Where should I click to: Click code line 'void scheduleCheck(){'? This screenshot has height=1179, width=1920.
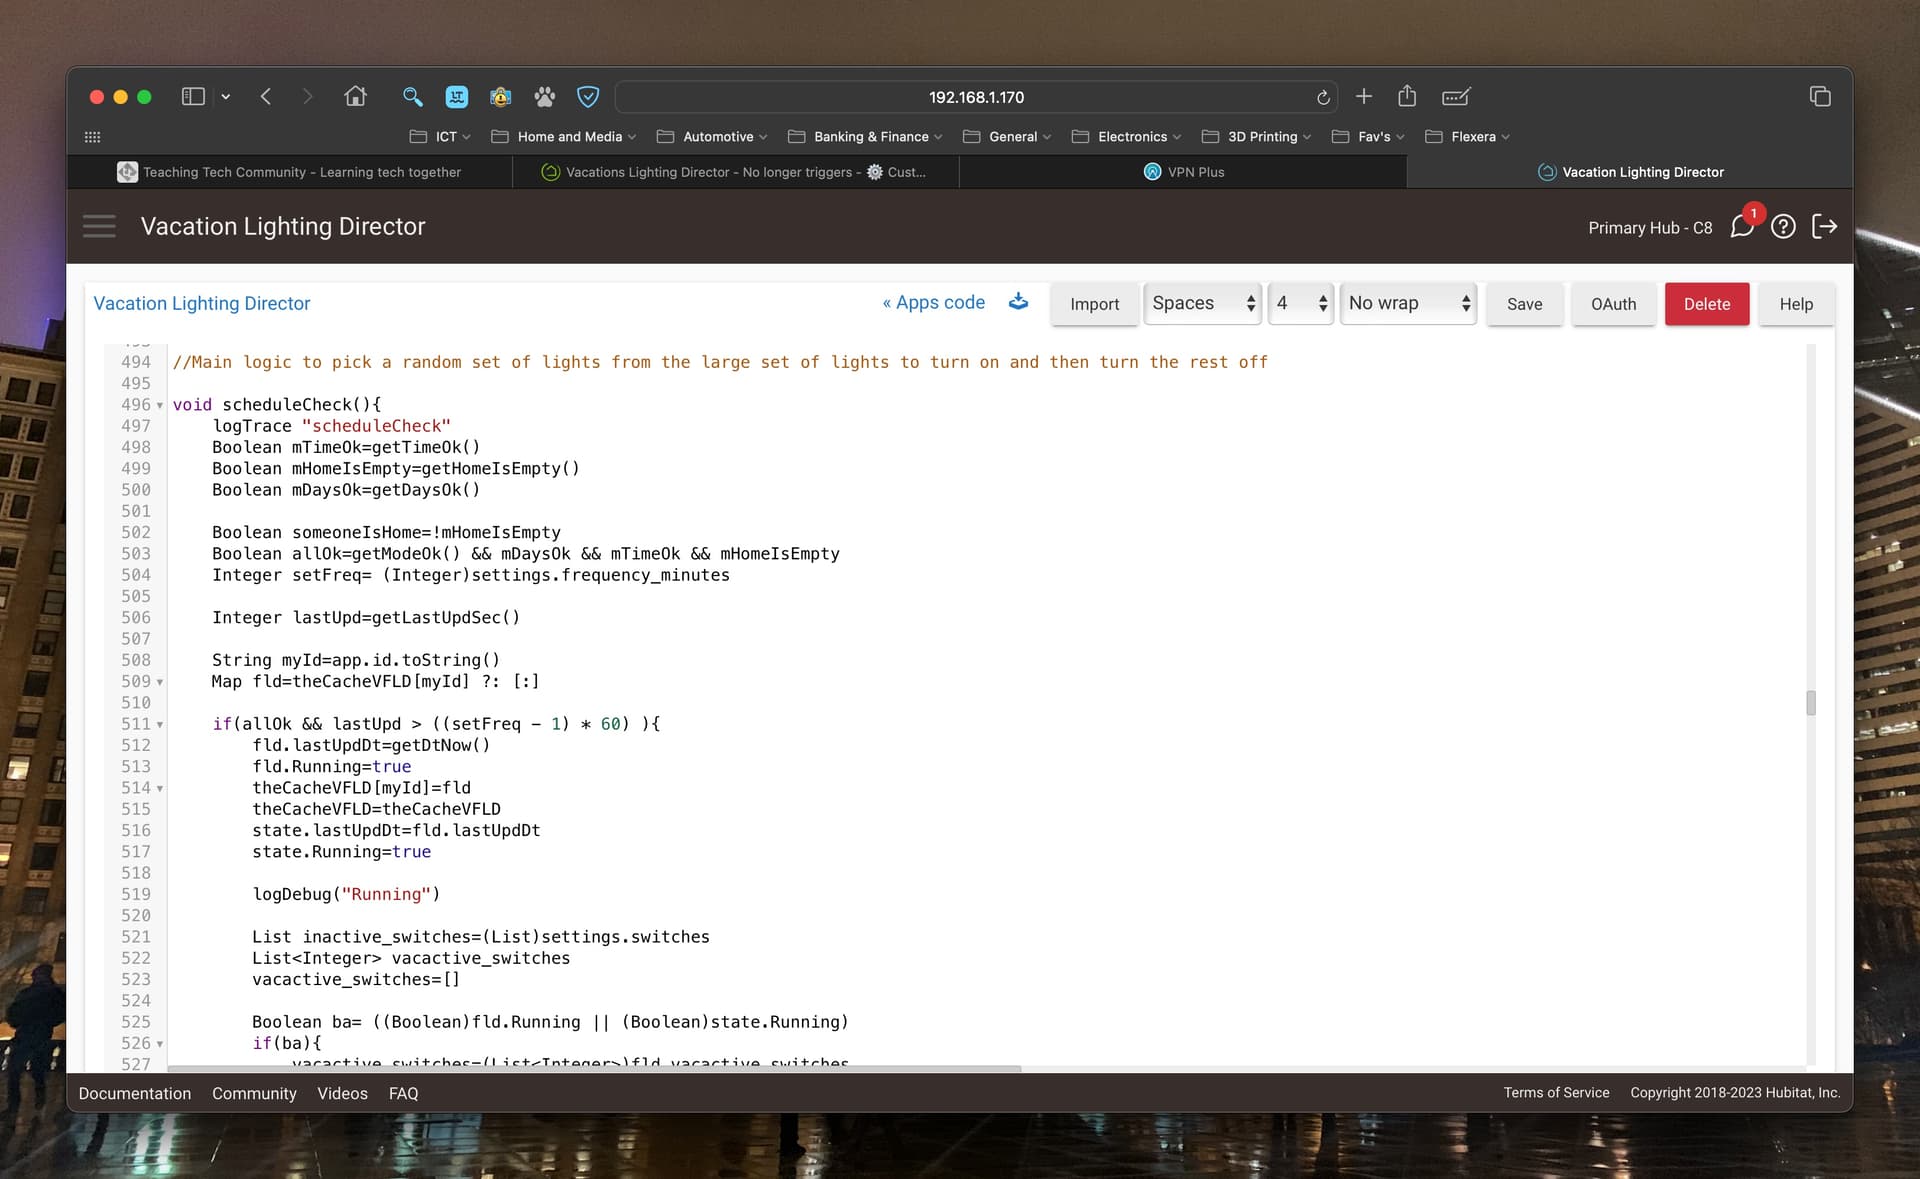pyautogui.click(x=277, y=404)
